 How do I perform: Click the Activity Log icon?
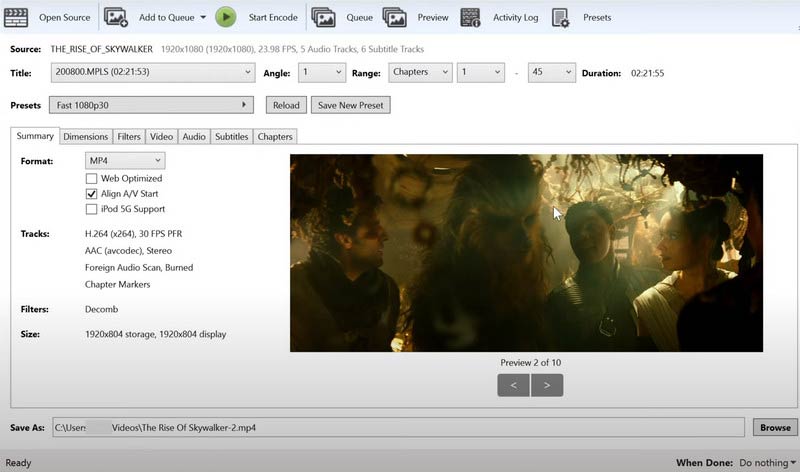[x=470, y=17]
